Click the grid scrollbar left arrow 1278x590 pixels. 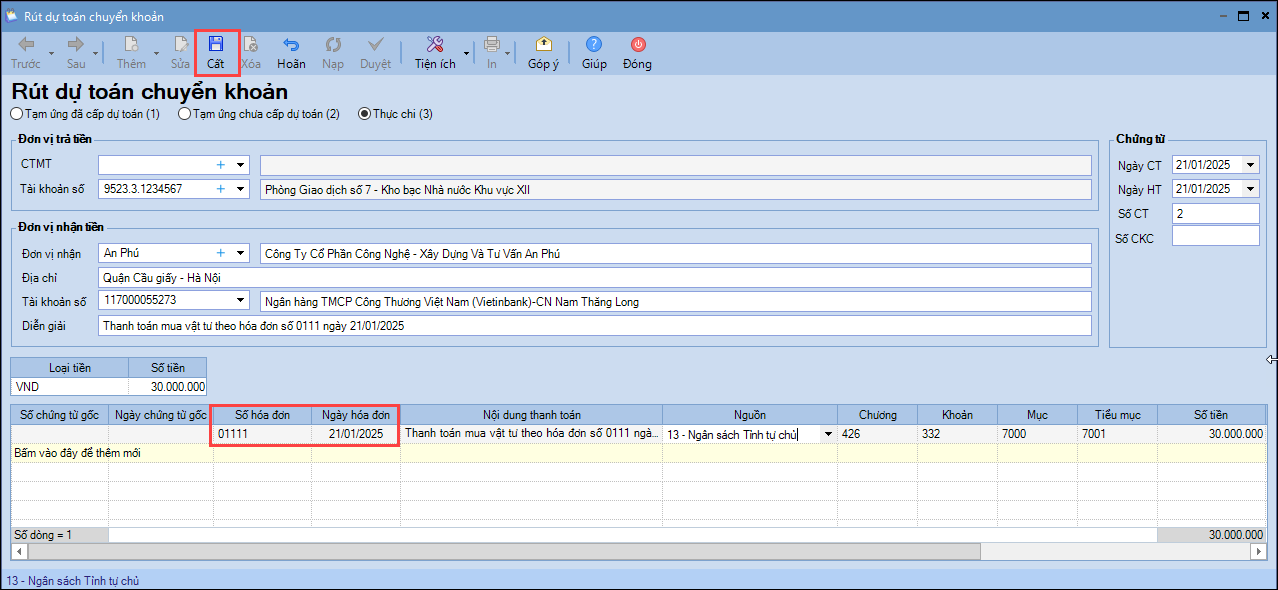[x=17, y=552]
